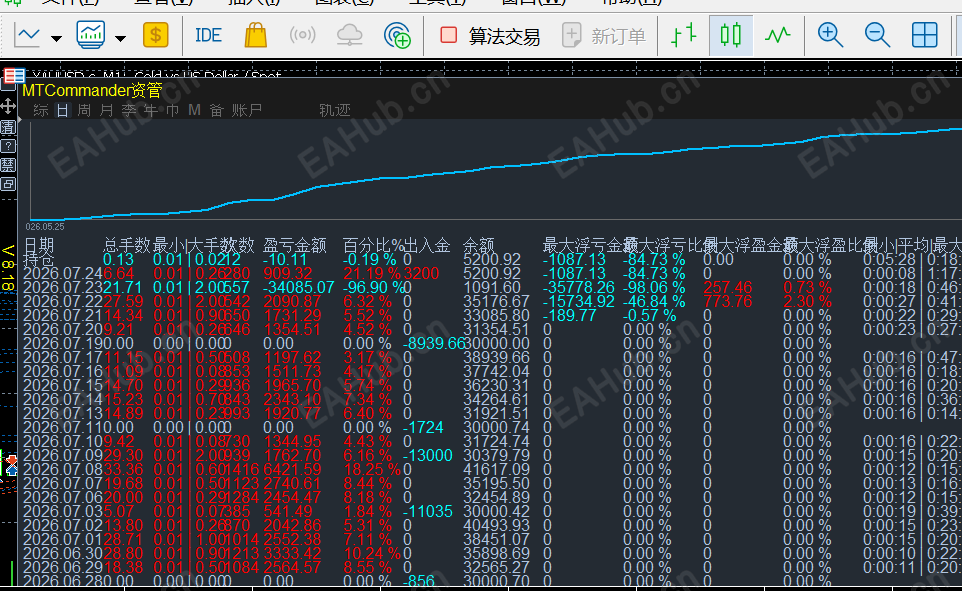Click the cloud VPS hosting icon
This screenshot has width=962, height=591.
click(350, 36)
